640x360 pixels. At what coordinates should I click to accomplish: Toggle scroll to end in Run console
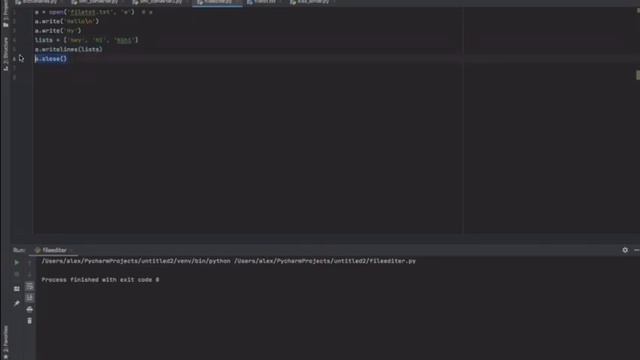coord(29,298)
